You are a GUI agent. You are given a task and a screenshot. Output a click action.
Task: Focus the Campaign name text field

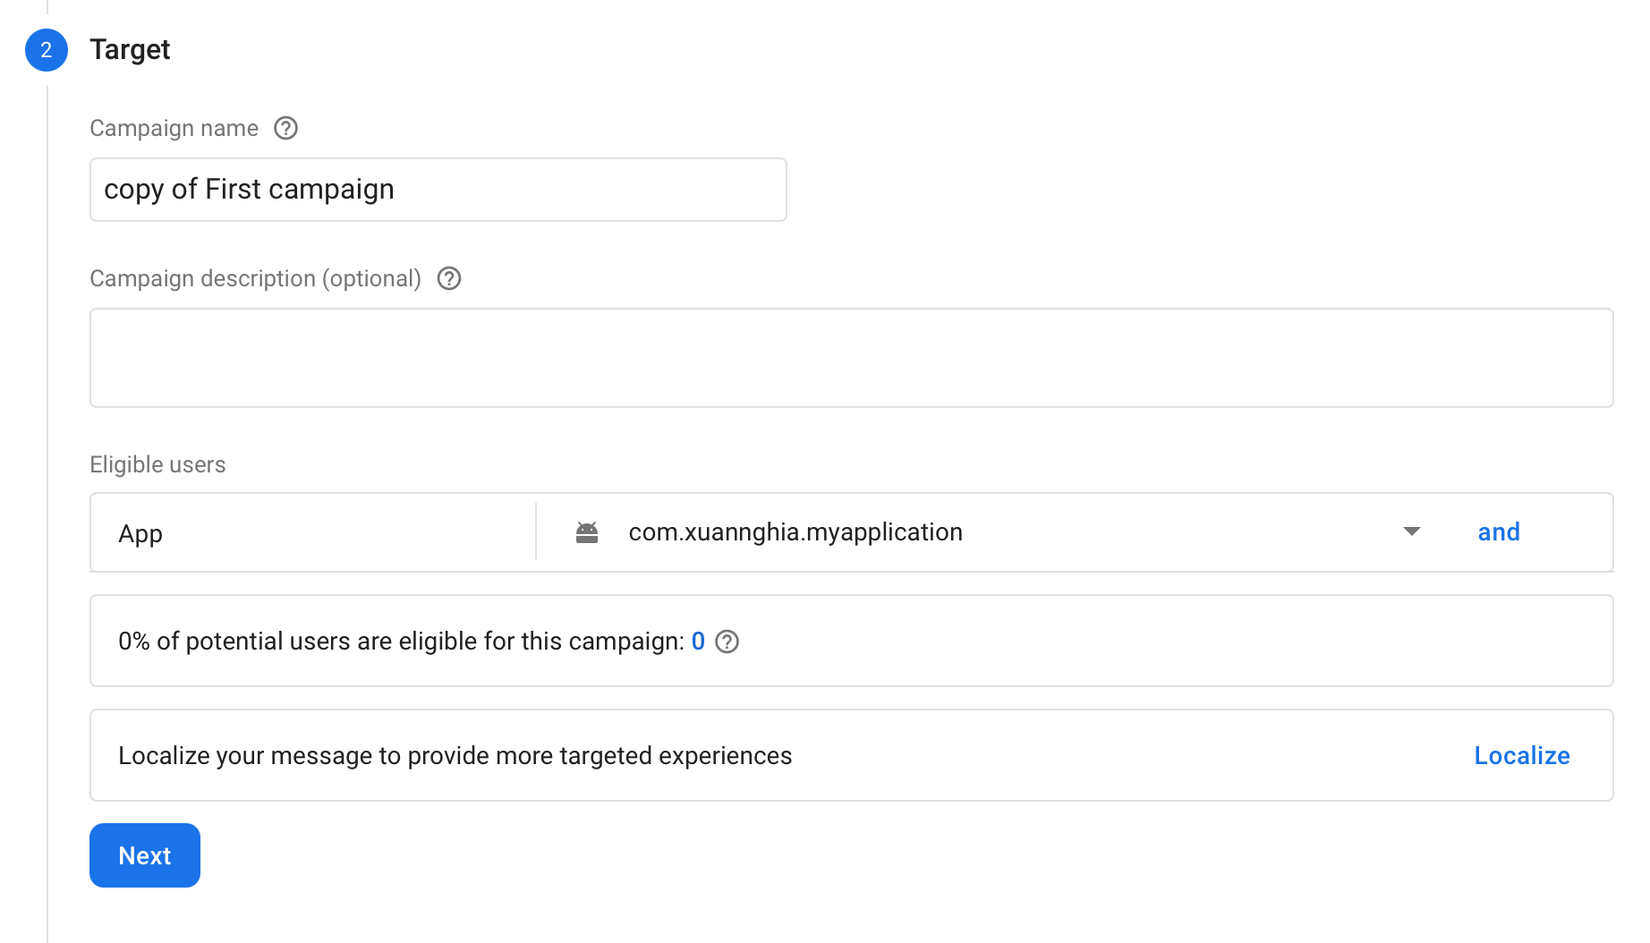(x=438, y=190)
